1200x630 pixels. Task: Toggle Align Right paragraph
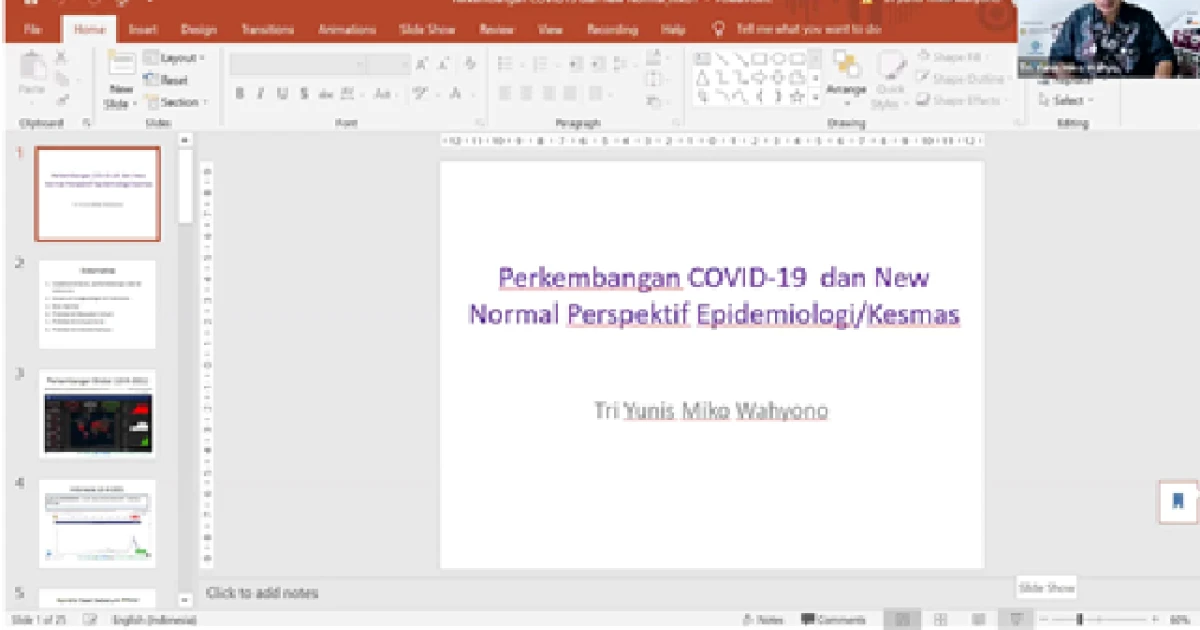(x=548, y=94)
